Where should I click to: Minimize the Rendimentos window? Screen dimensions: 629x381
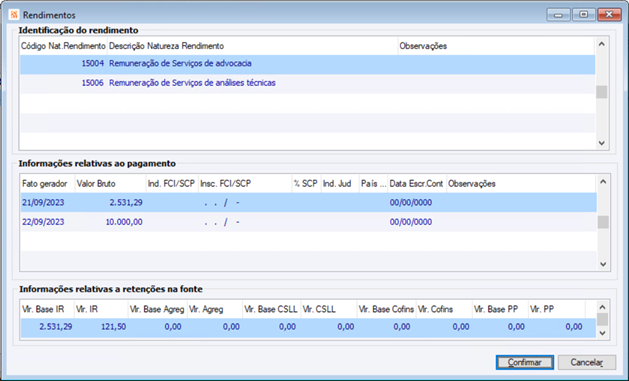558,15
